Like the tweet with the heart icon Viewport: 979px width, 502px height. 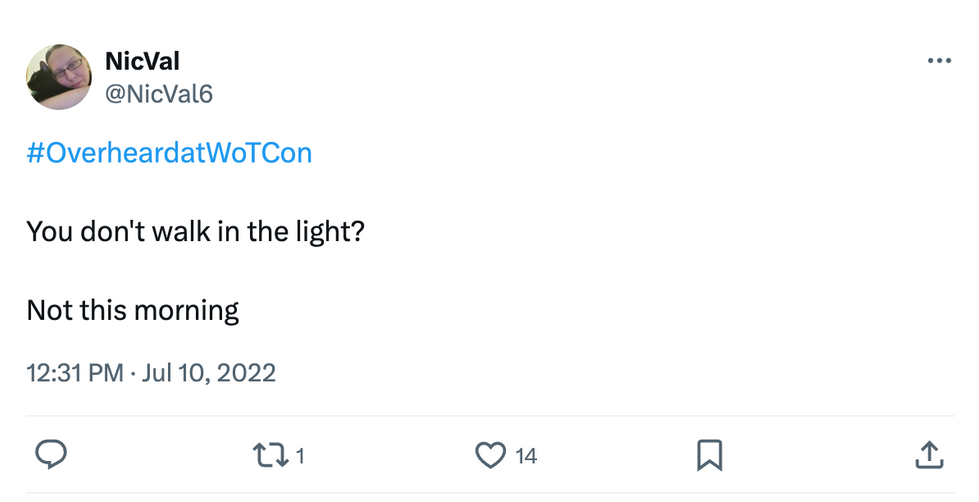point(490,456)
